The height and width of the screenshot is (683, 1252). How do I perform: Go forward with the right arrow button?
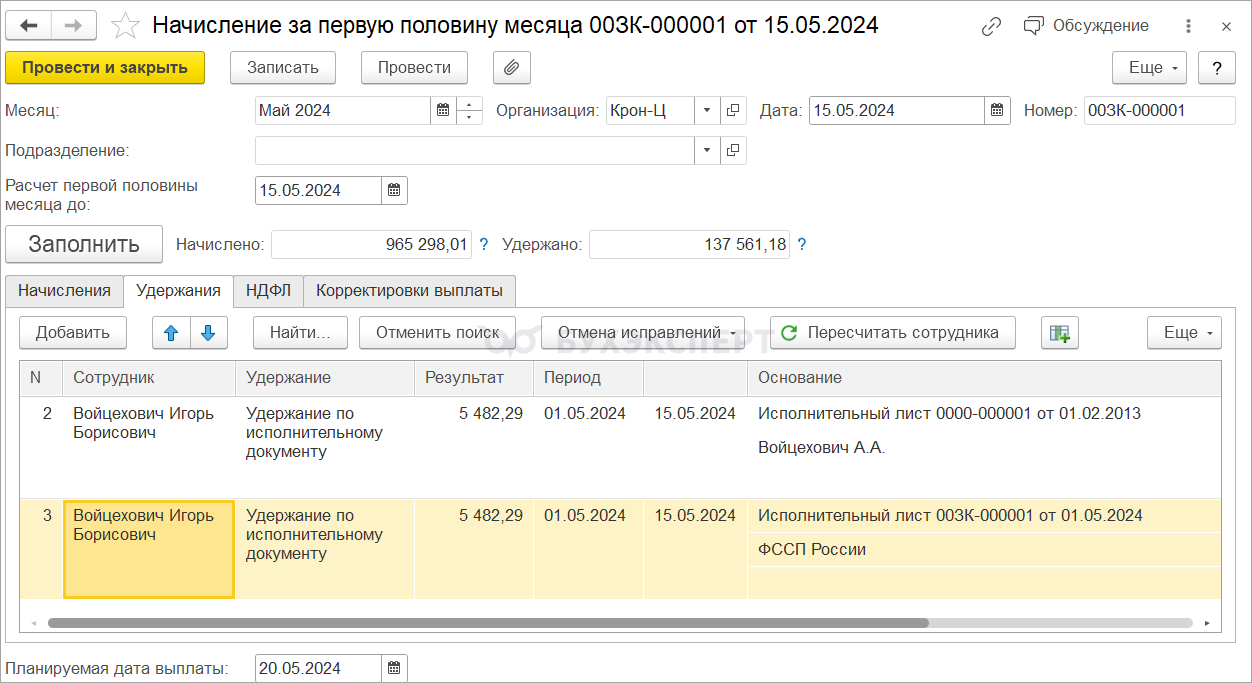[x=74, y=25]
